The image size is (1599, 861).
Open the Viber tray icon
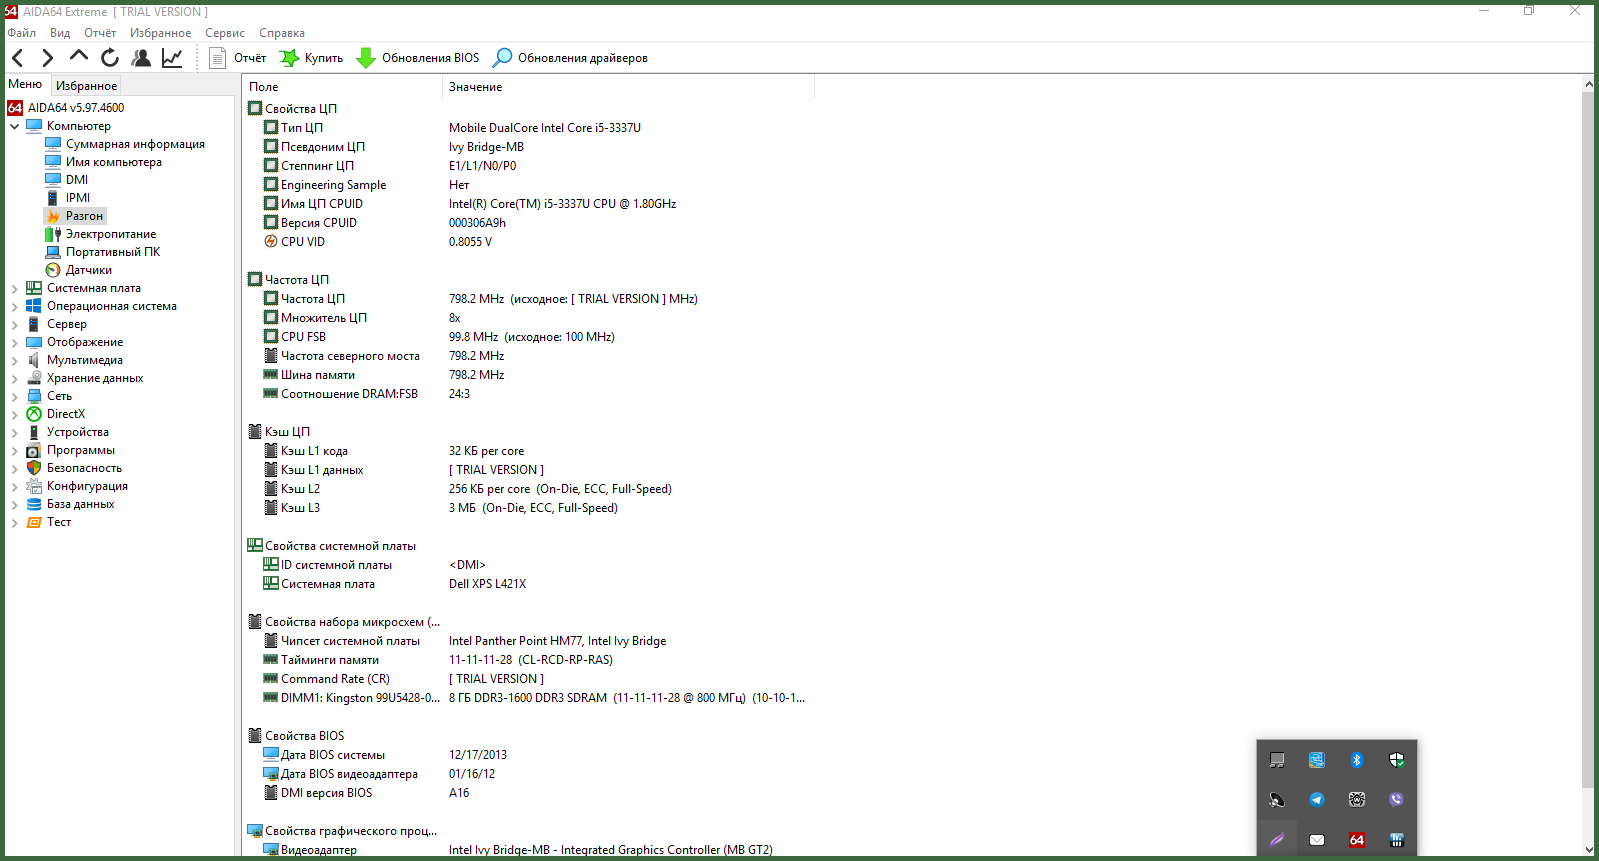click(1397, 799)
